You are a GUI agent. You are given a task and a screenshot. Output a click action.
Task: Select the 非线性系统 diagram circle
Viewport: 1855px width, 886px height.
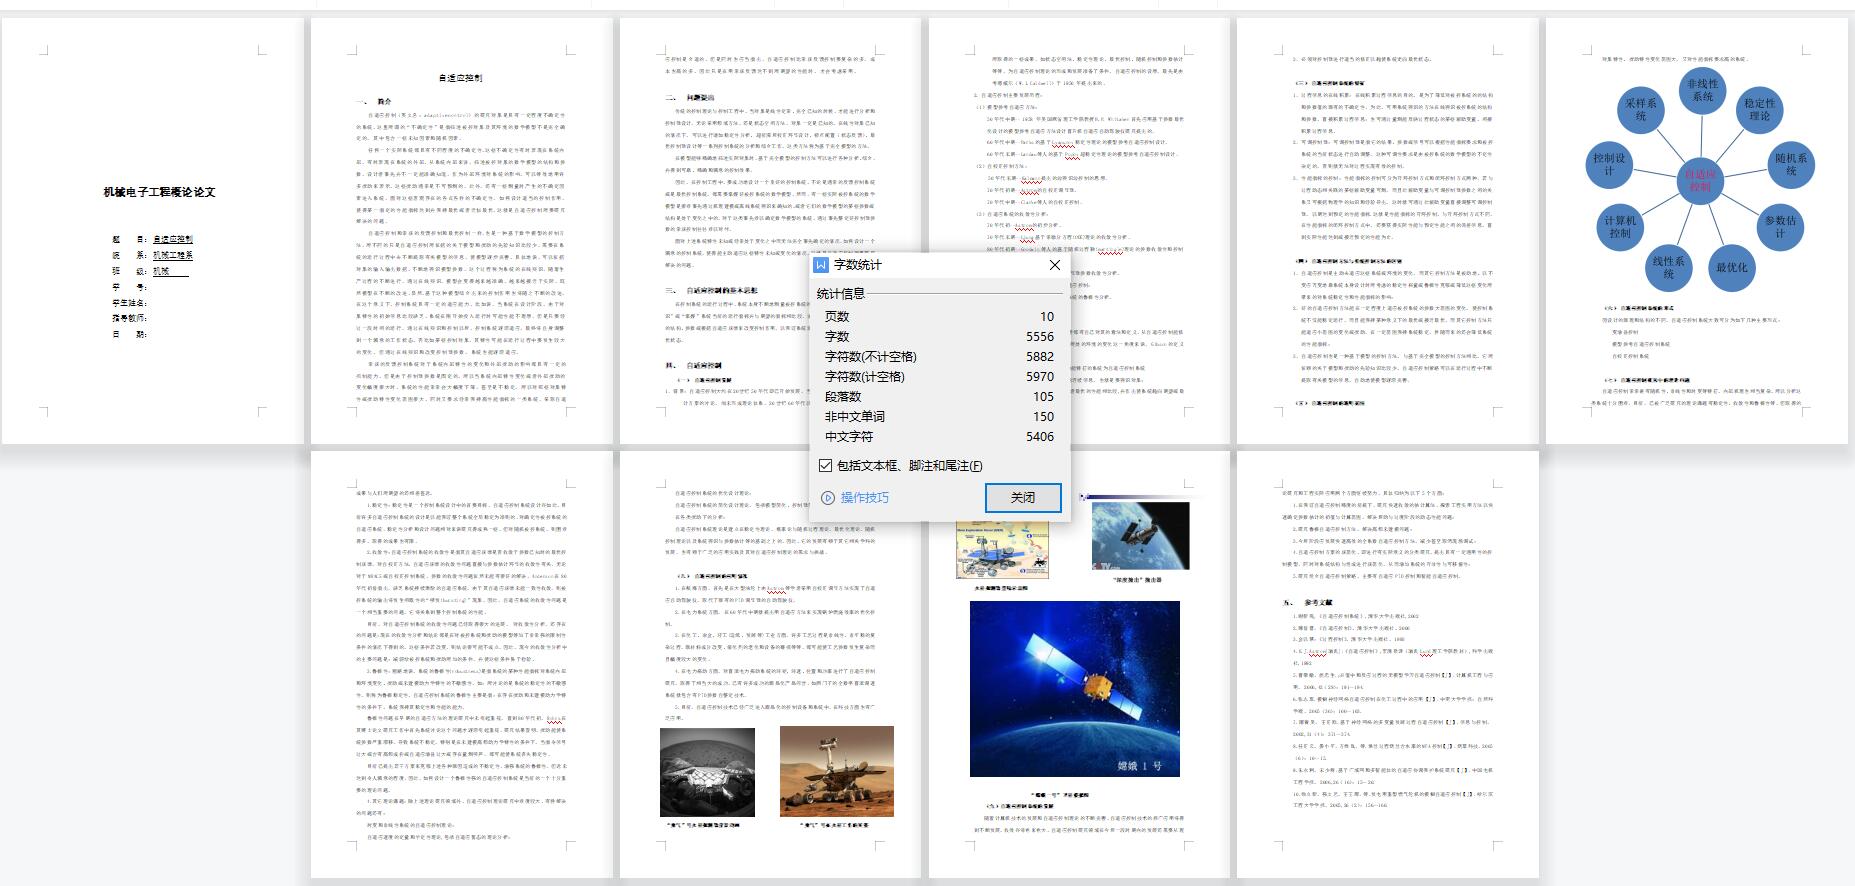pyautogui.click(x=1702, y=91)
